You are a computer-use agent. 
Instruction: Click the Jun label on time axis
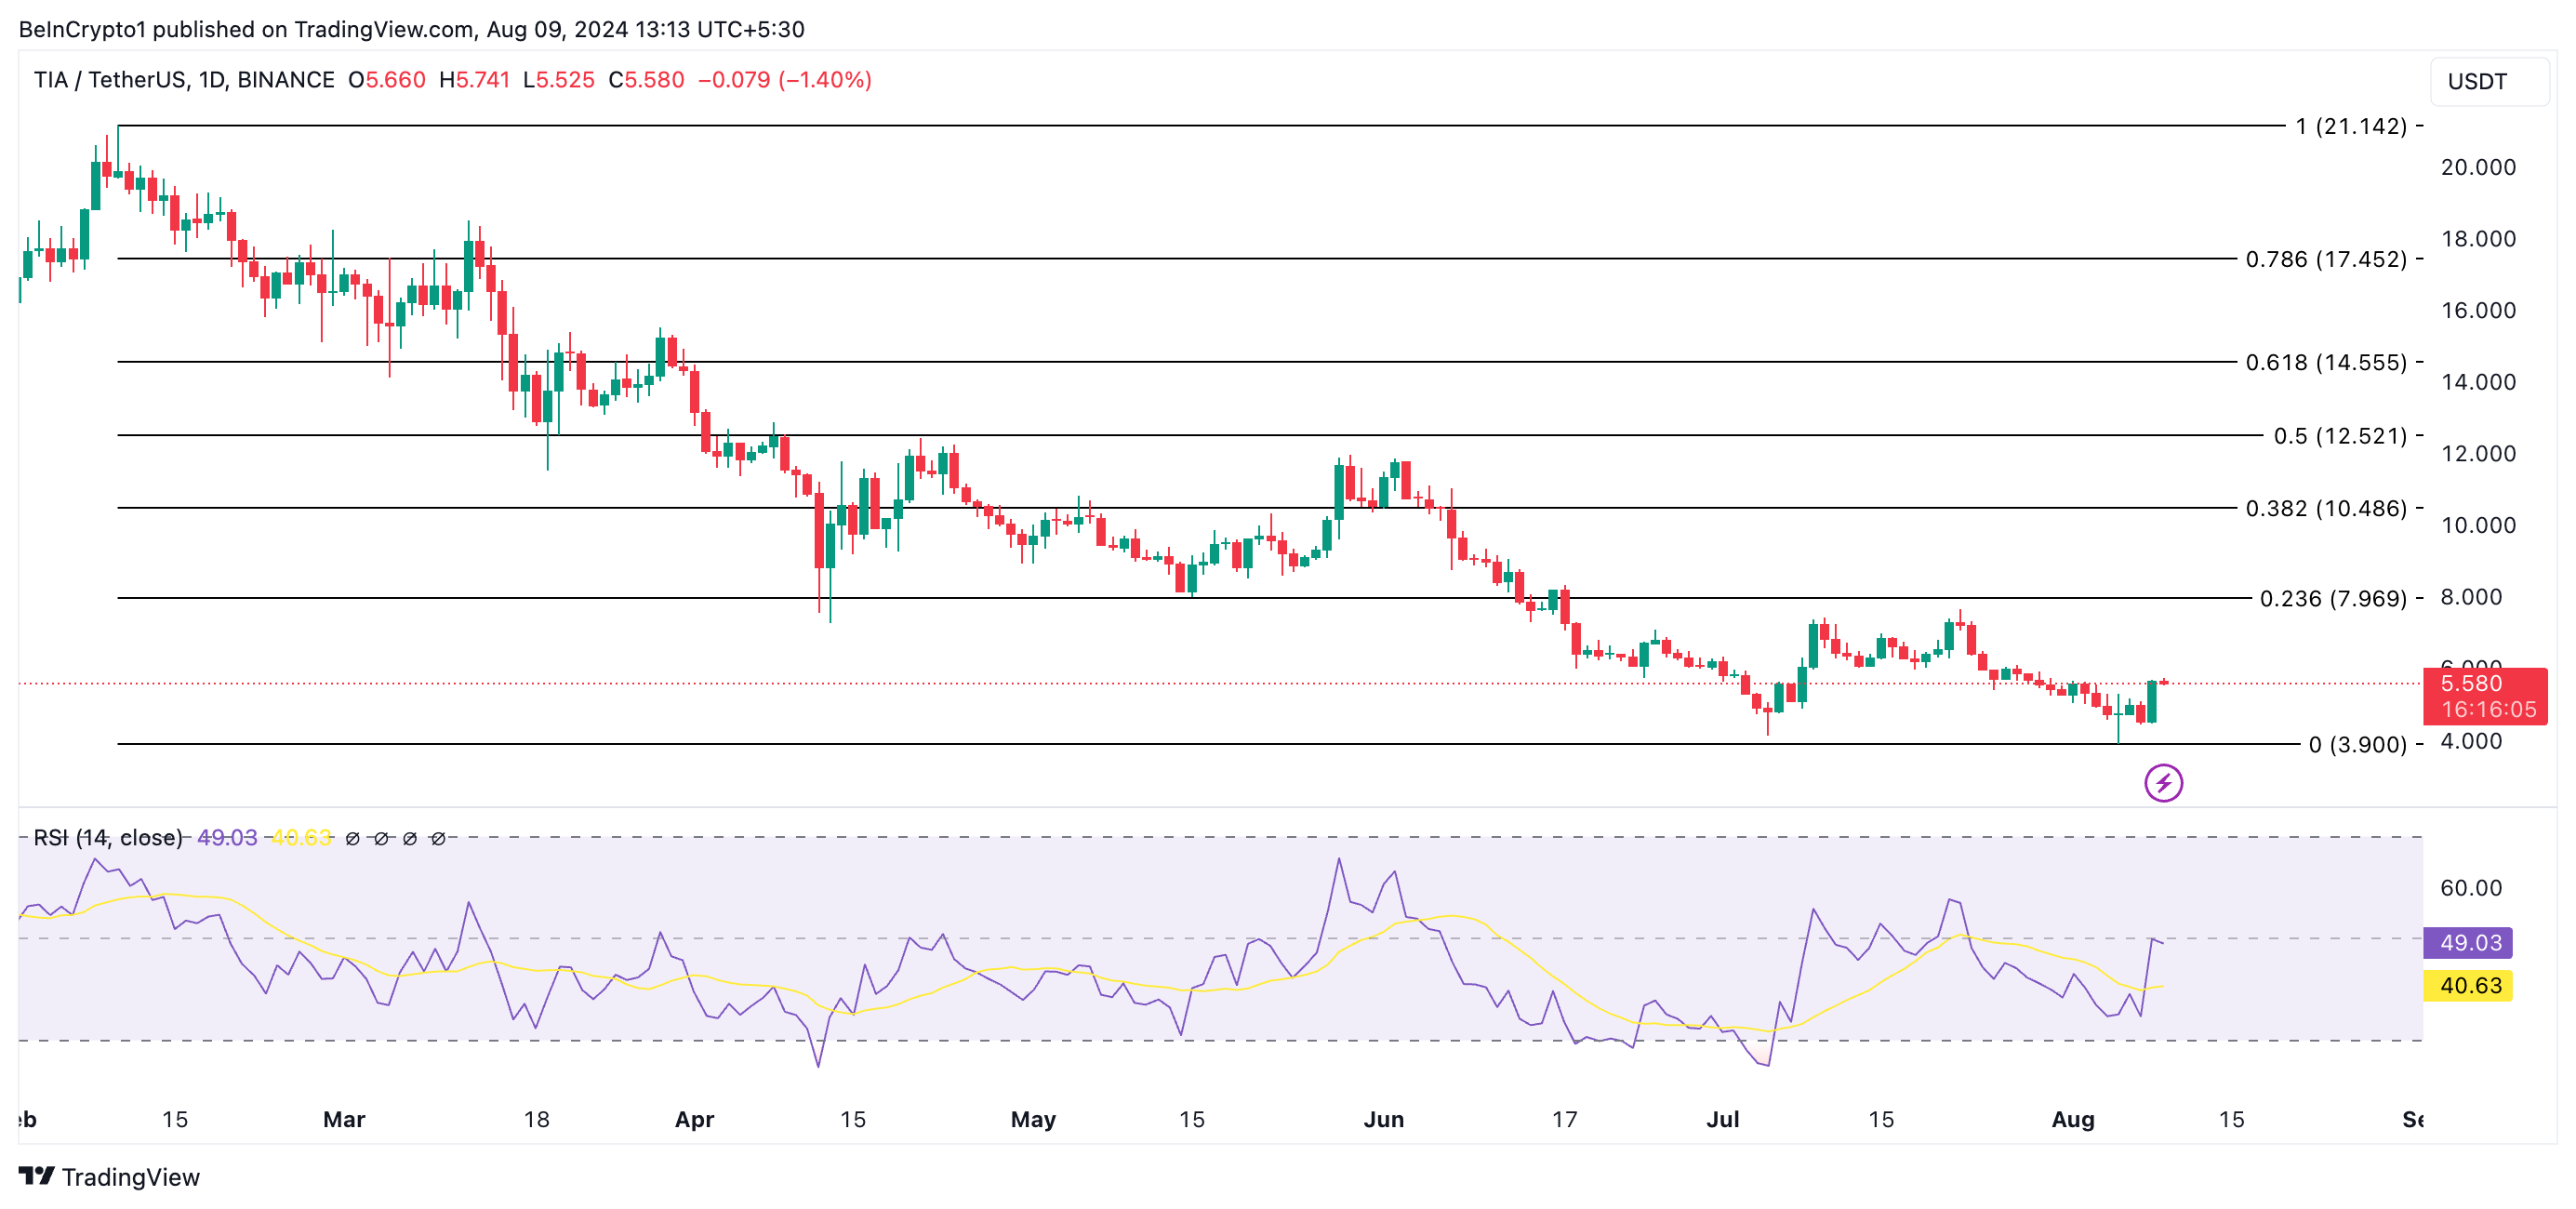click(x=1383, y=1119)
